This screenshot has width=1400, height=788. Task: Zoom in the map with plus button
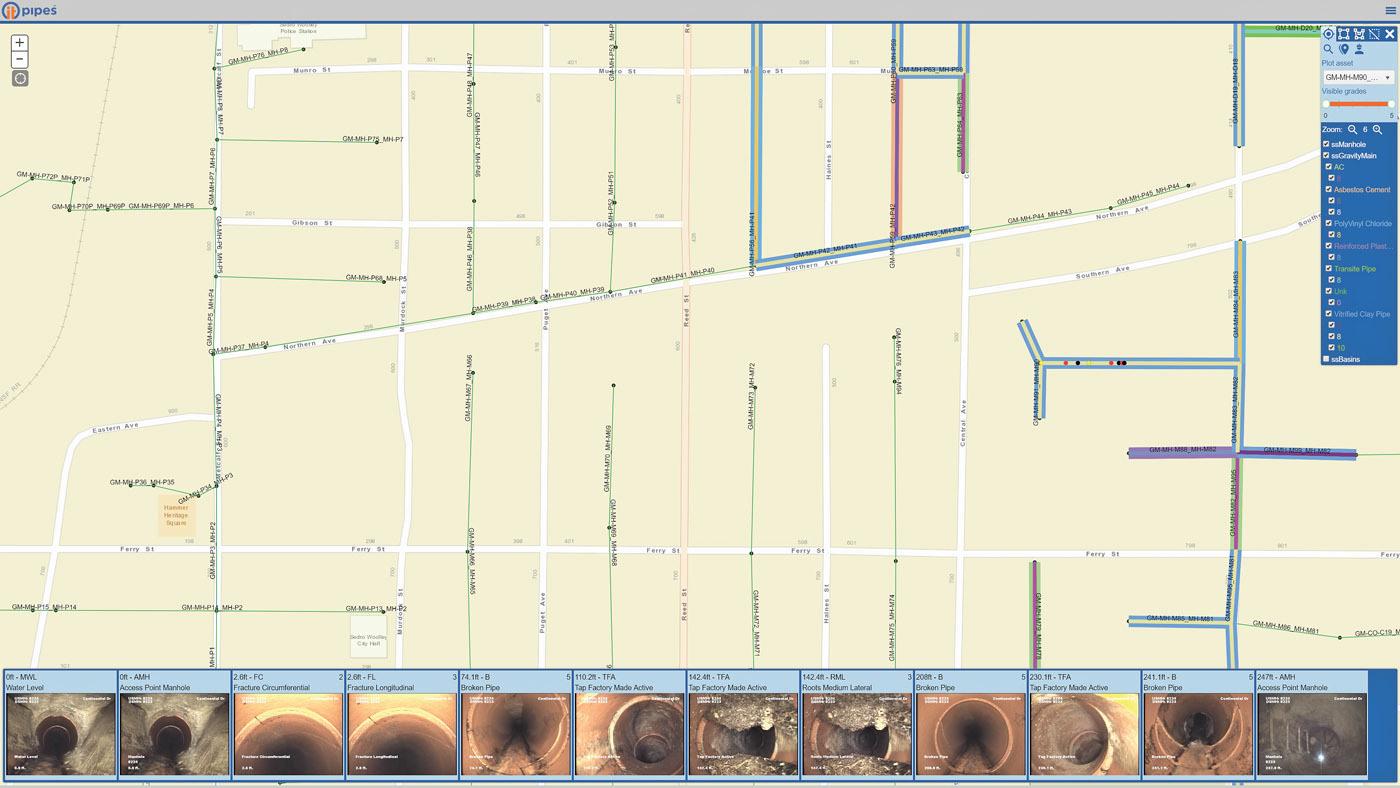click(20, 43)
